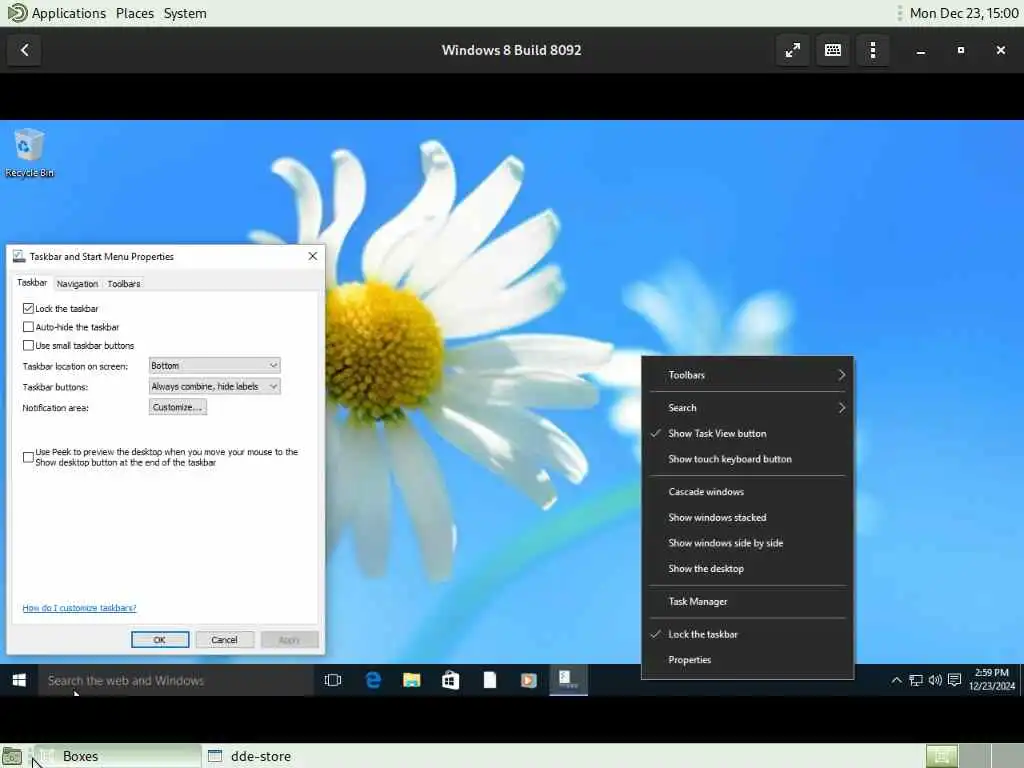Select Show windows side by side

[747, 543]
